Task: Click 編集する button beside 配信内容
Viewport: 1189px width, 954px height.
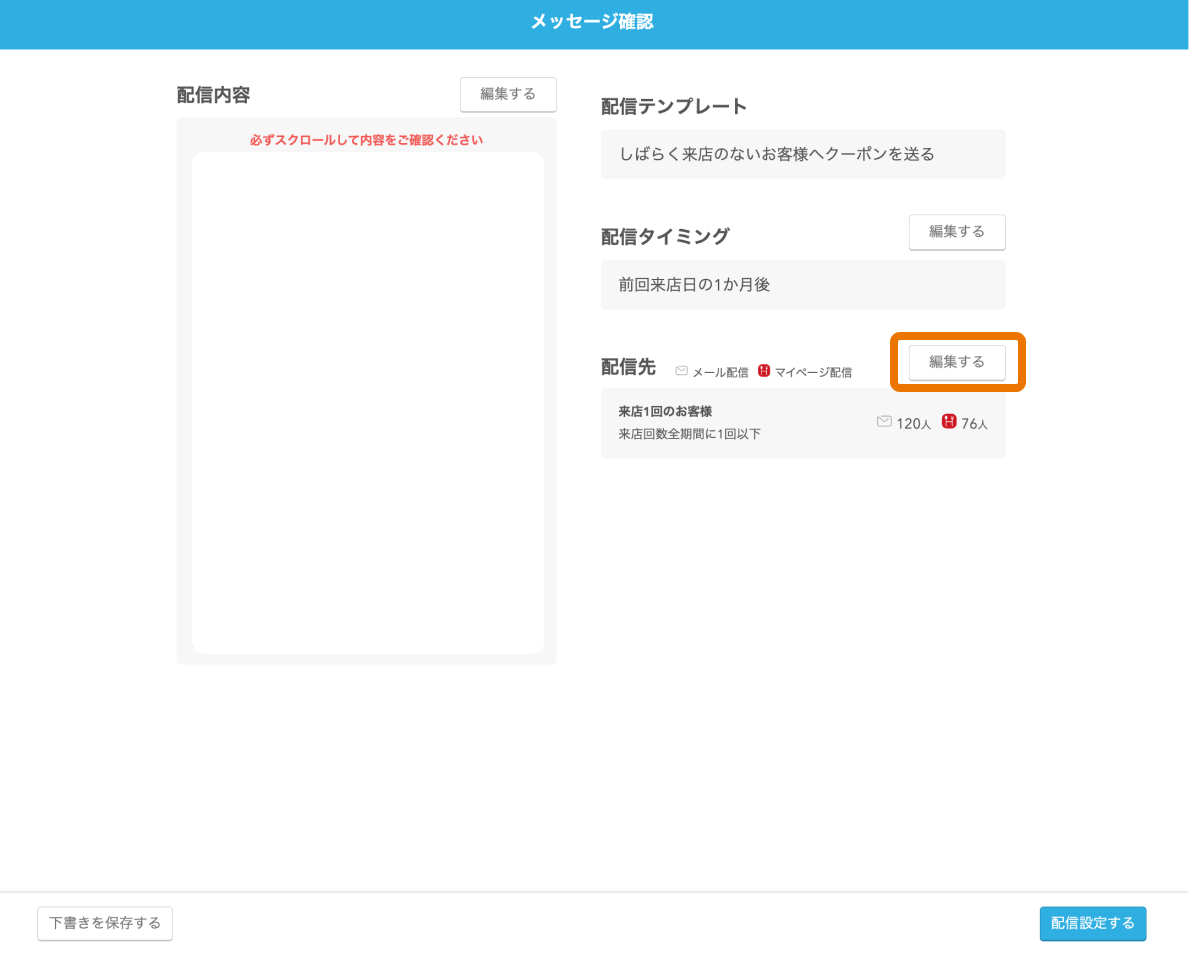Action: coord(508,94)
